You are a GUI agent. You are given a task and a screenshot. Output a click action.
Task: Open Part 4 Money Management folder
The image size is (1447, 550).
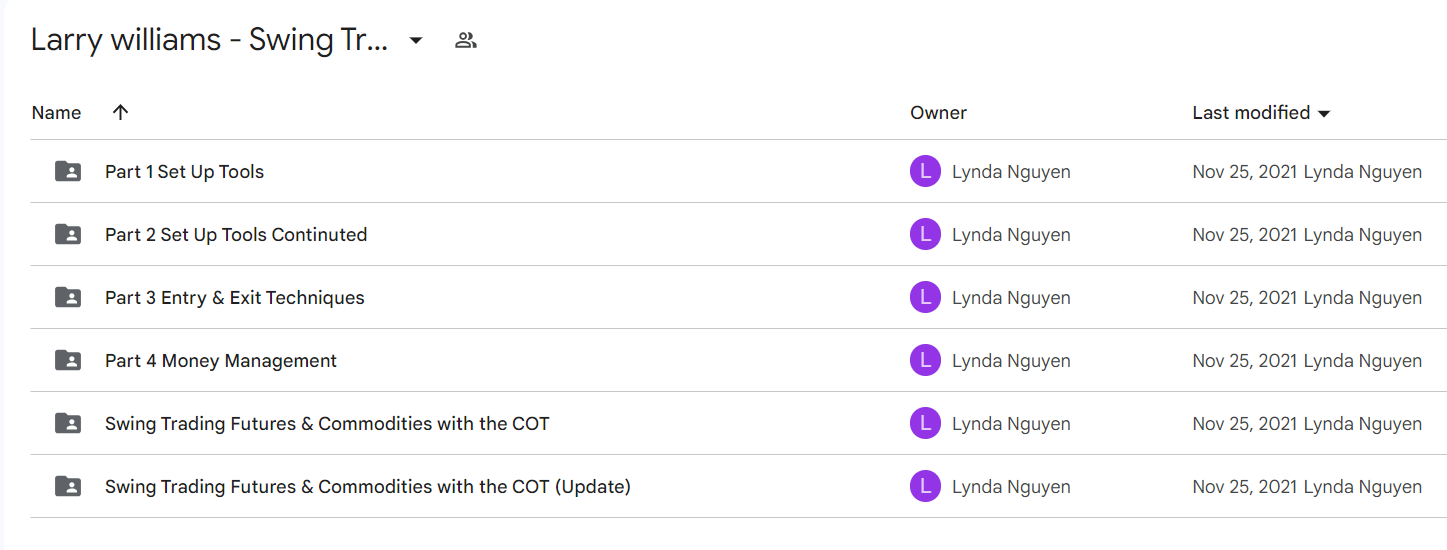click(221, 361)
